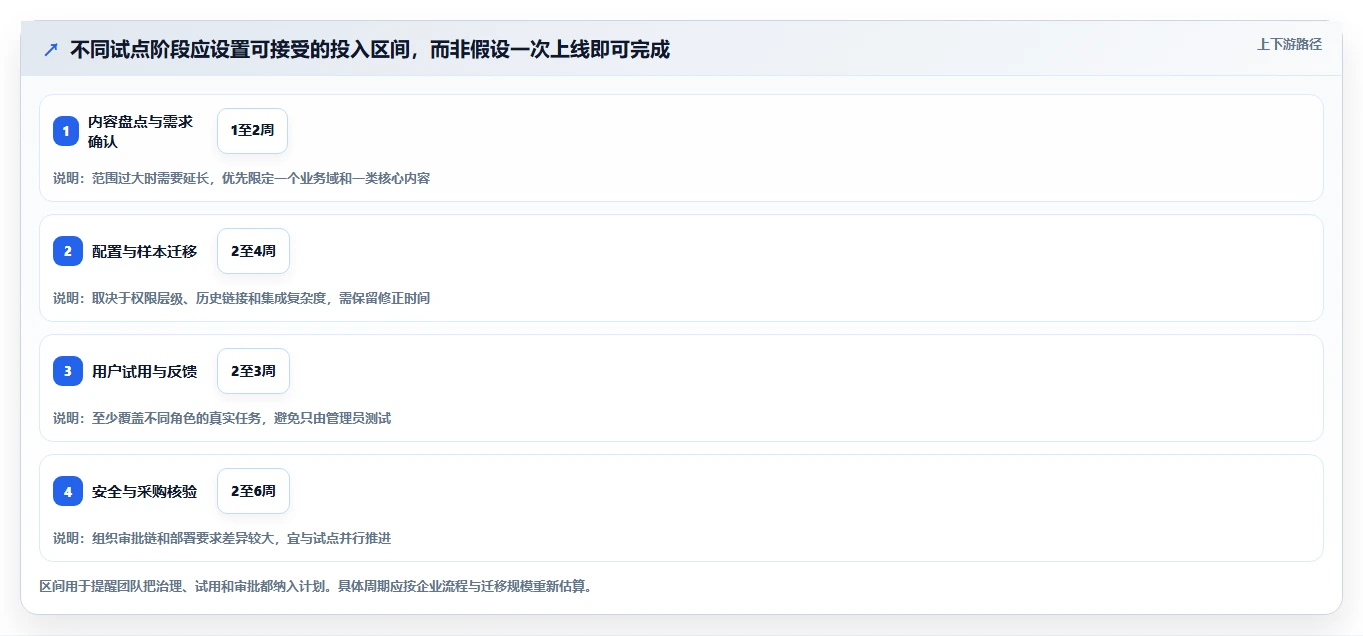Click the 安全与采购核验 step title
Viewport: 1363px width, 636px height.
point(144,491)
